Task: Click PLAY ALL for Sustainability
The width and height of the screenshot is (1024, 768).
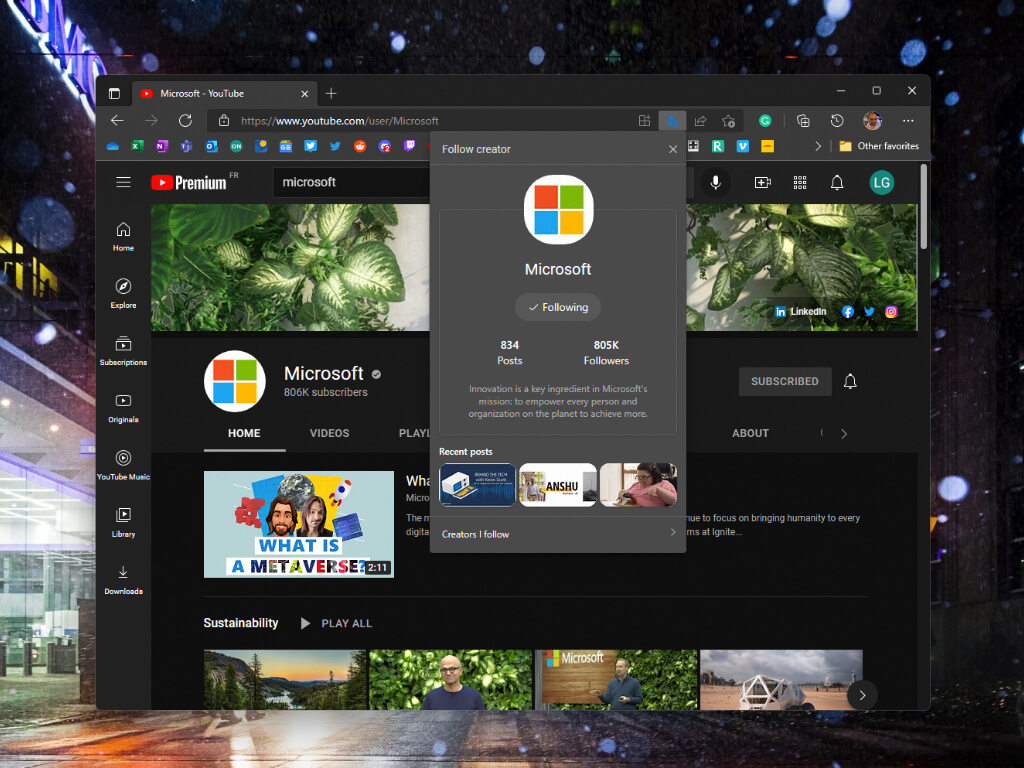Action: click(336, 623)
